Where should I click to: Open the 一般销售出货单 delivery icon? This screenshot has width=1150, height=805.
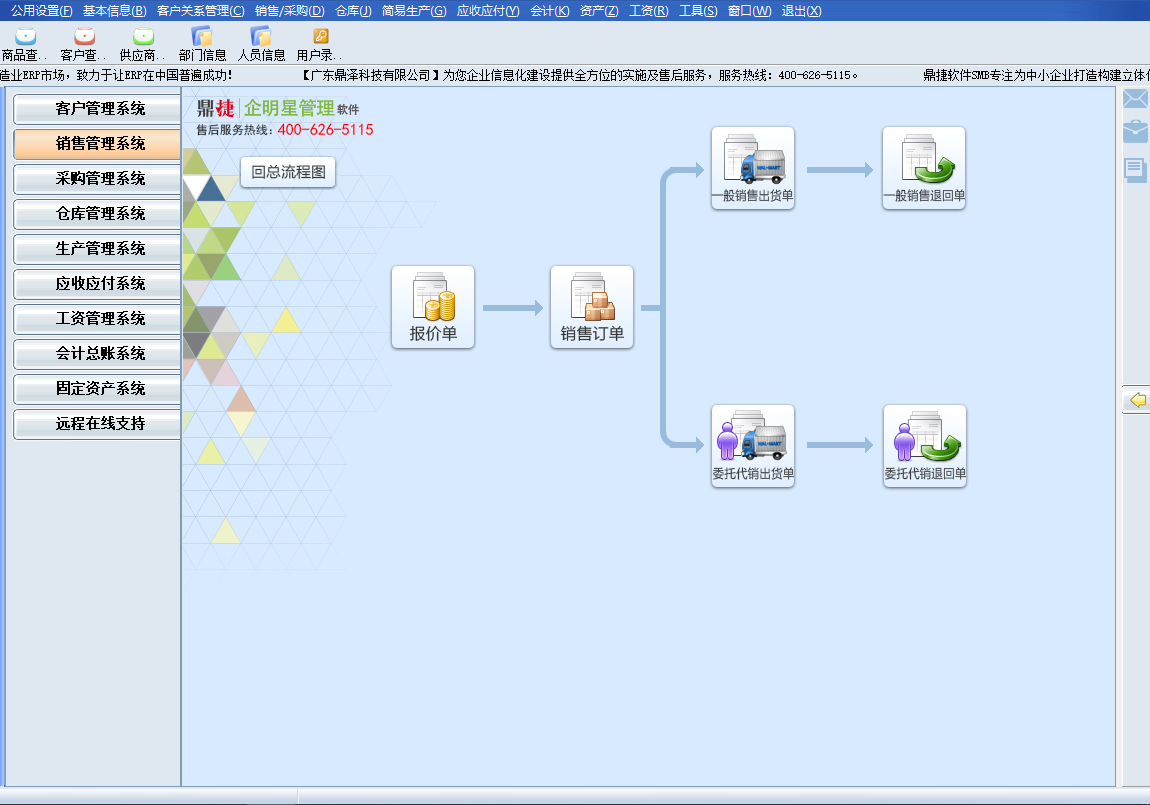pos(752,167)
